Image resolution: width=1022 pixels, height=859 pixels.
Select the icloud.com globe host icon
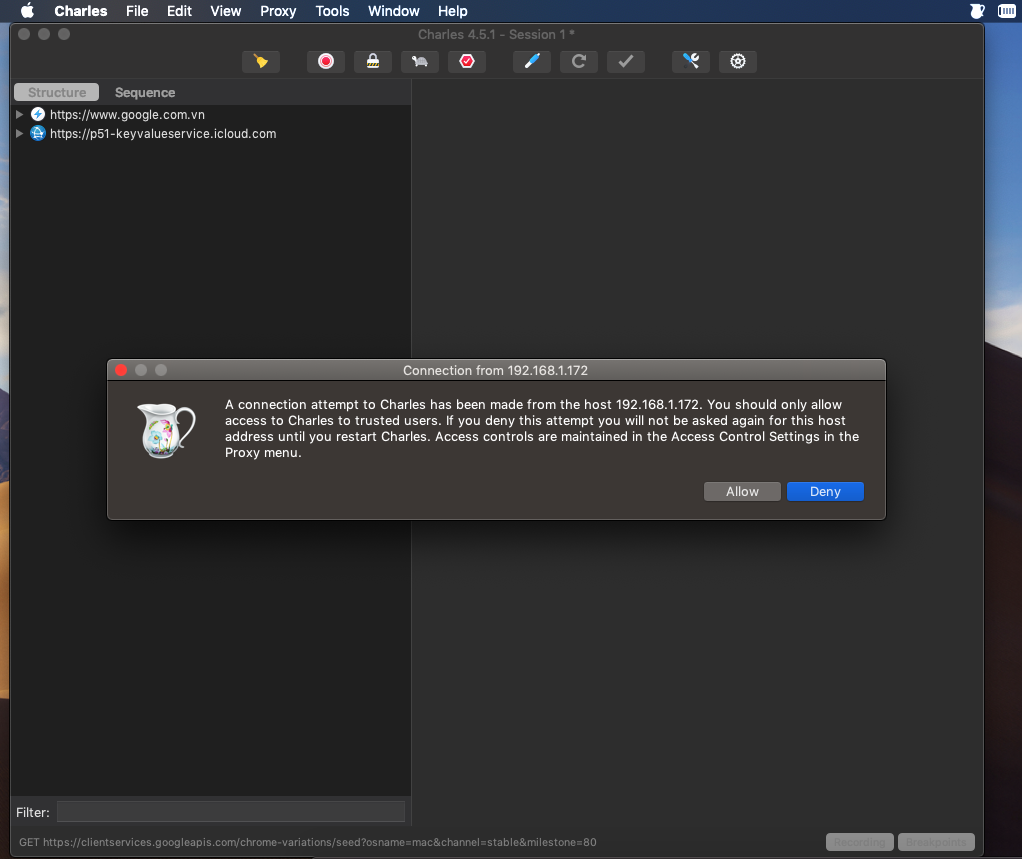[38, 134]
